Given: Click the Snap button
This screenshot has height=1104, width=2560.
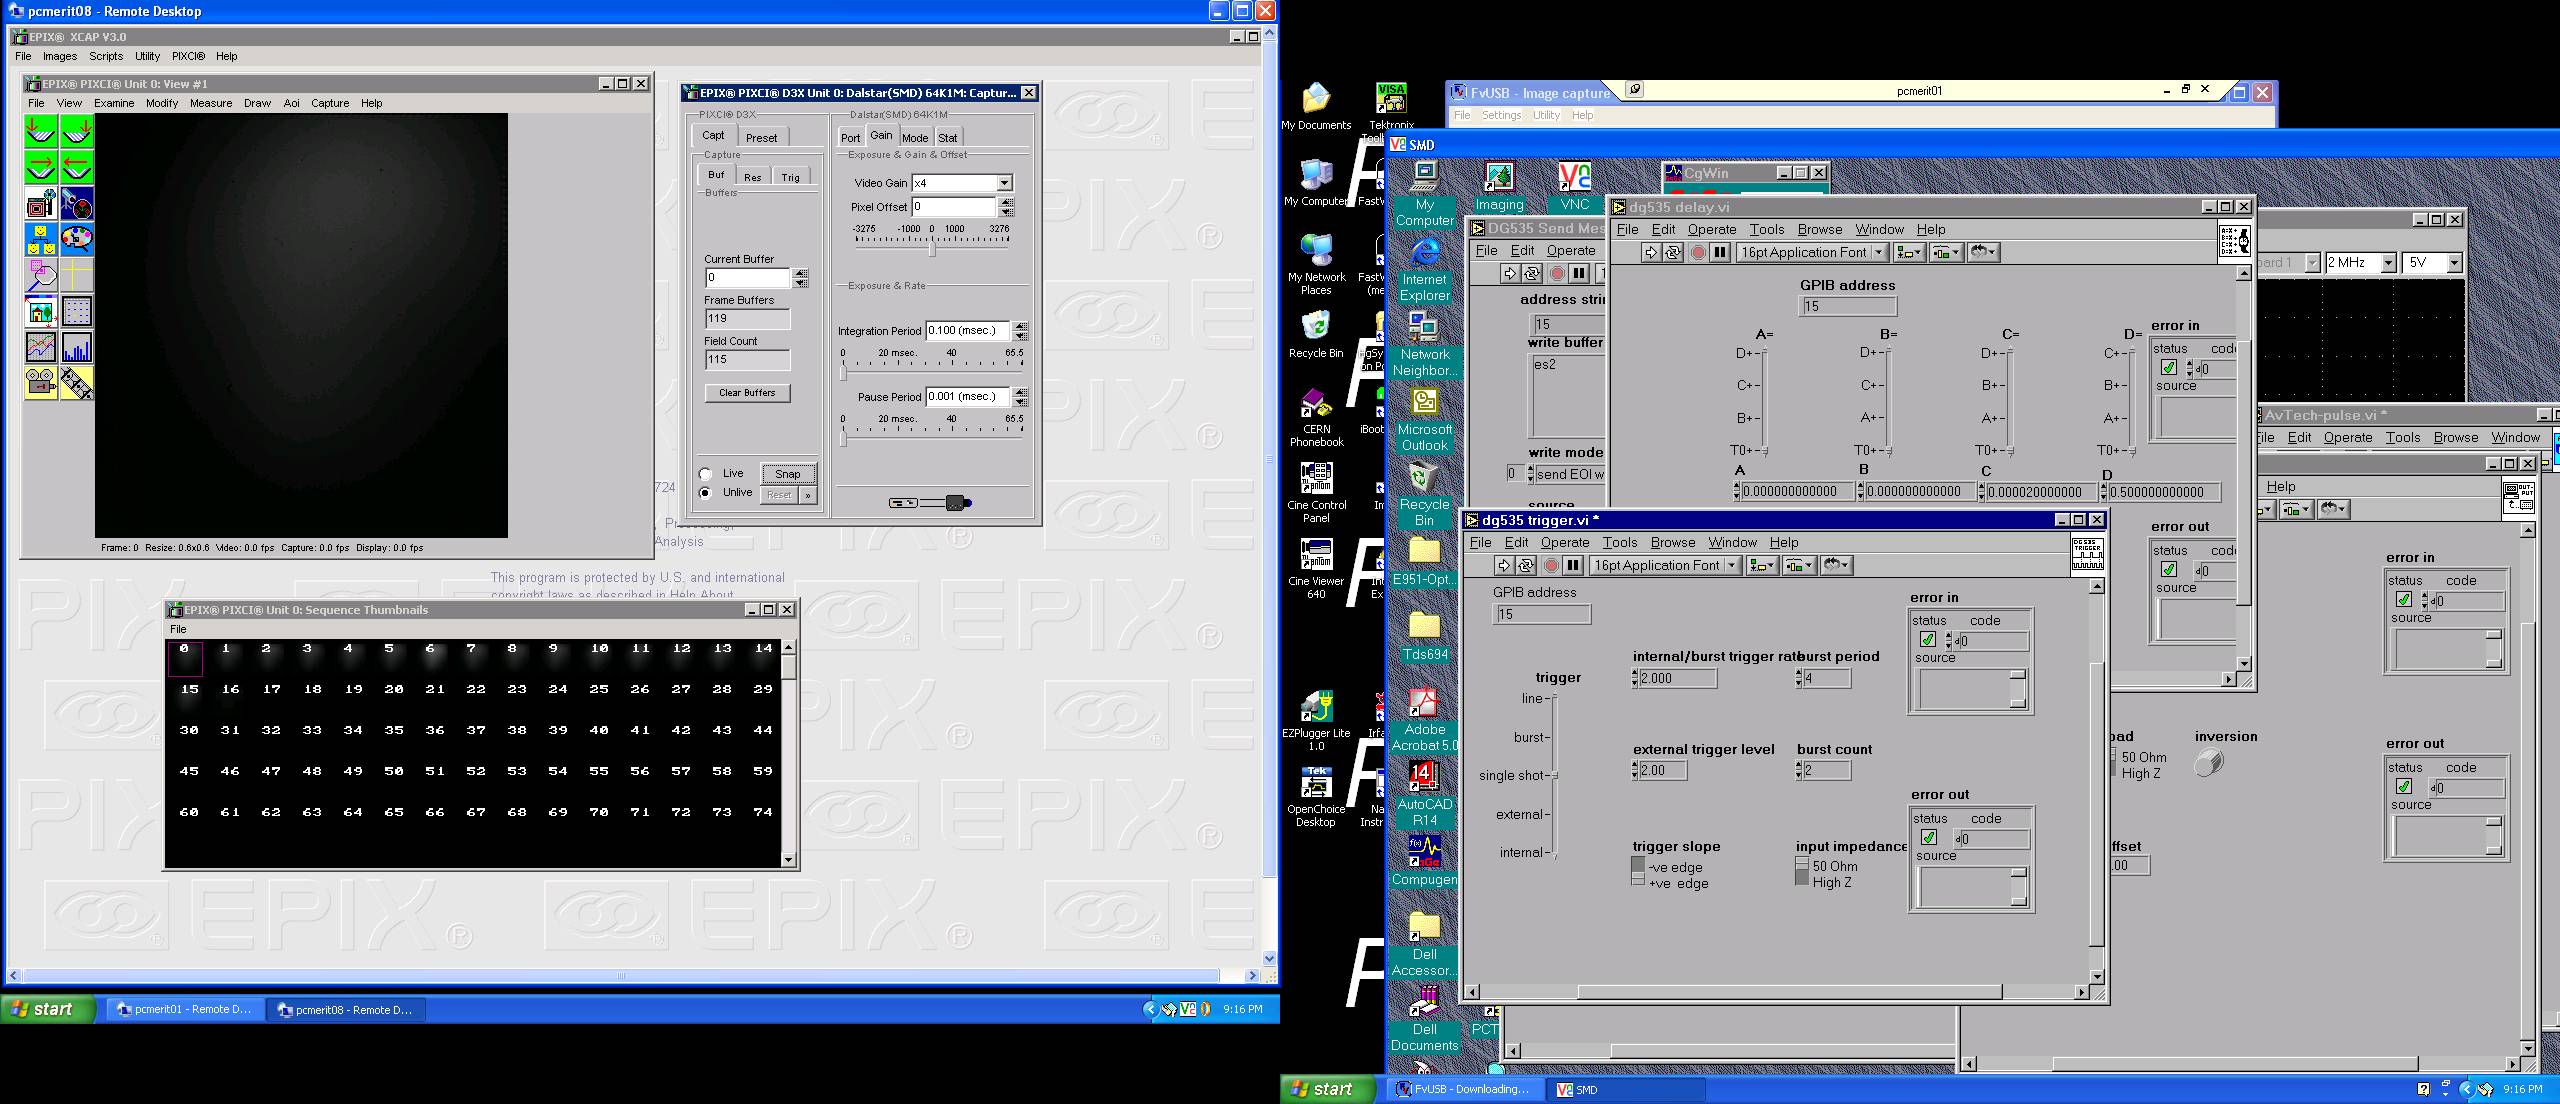Looking at the screenshot, I should (x=788, y=474).
